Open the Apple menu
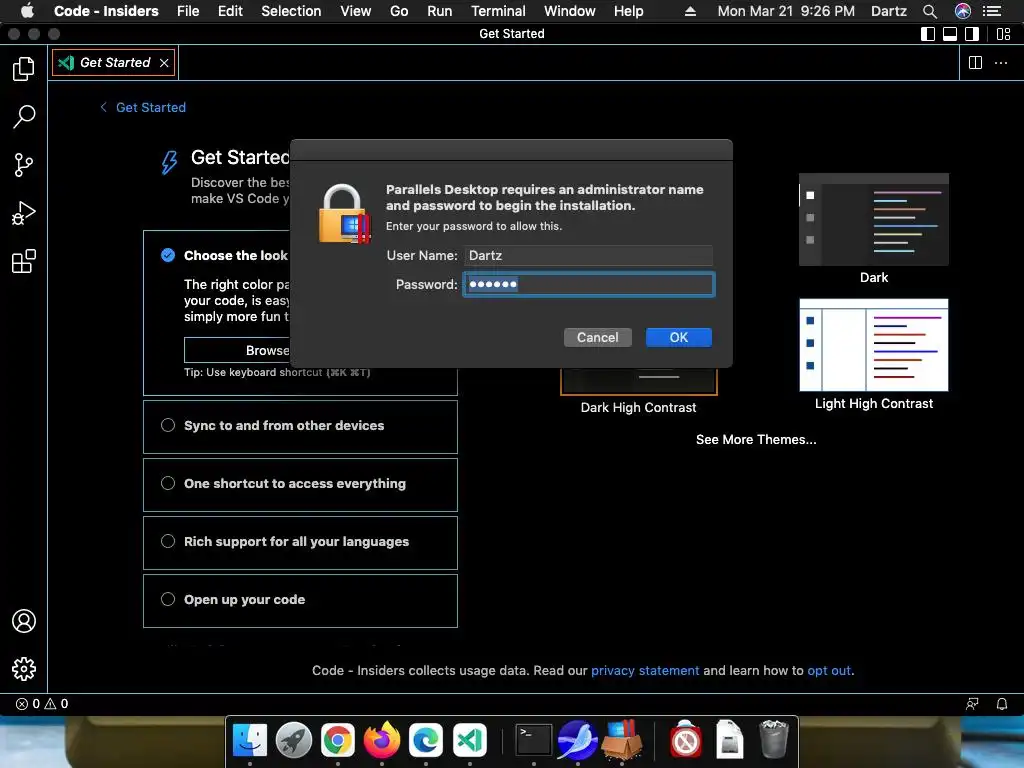This screenshot has height=768, width=1024. click(27, 11)
